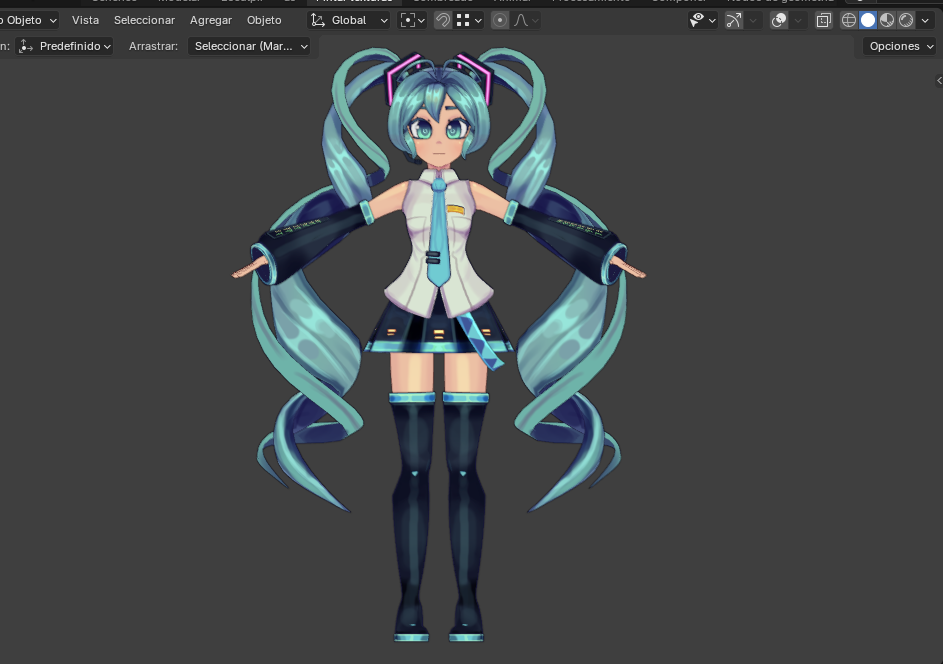Expand the sidebar with the edge arrow
Viewport: 943px width, 664px height.
[x=939, y=81]
